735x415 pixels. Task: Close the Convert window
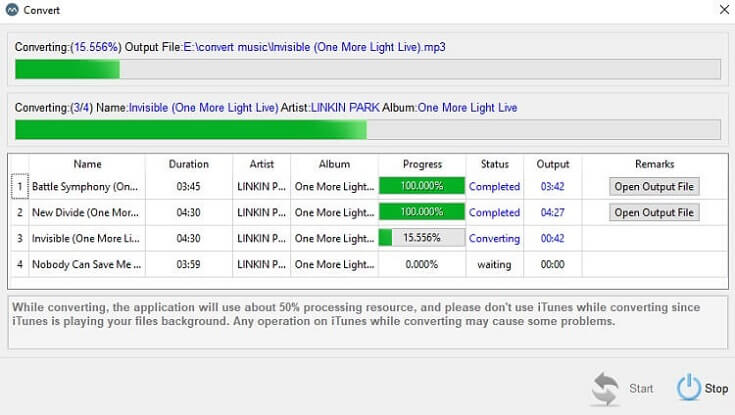point(724,10)
